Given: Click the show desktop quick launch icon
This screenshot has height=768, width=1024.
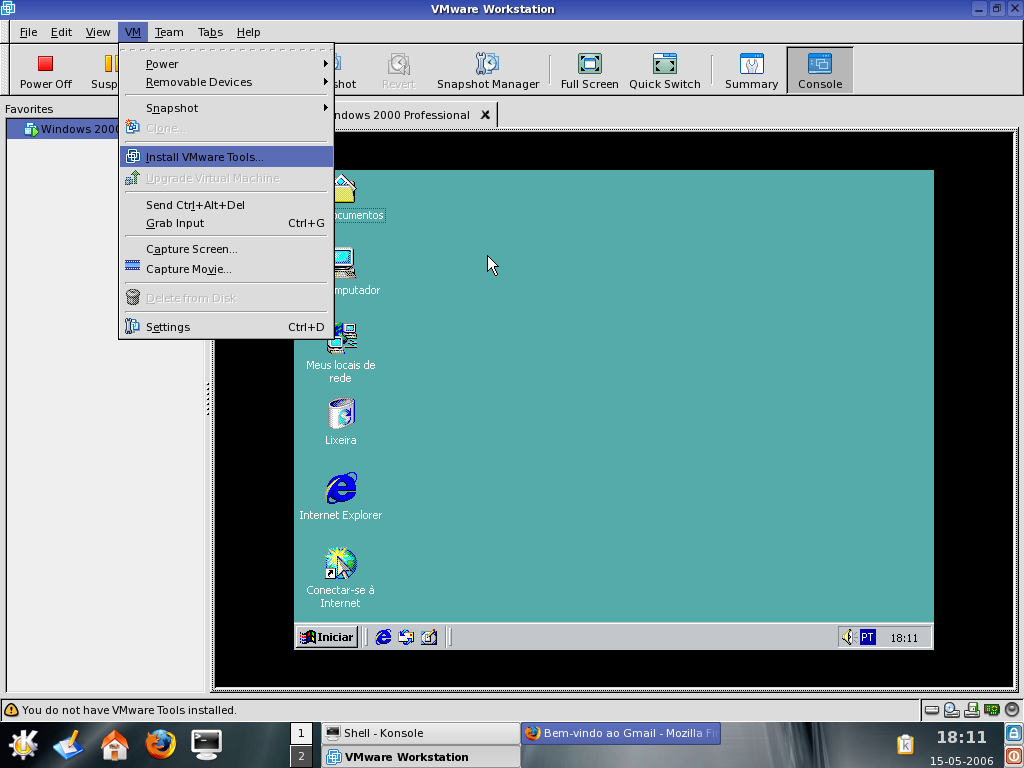Looking at the screenshot, I should 428,637.
